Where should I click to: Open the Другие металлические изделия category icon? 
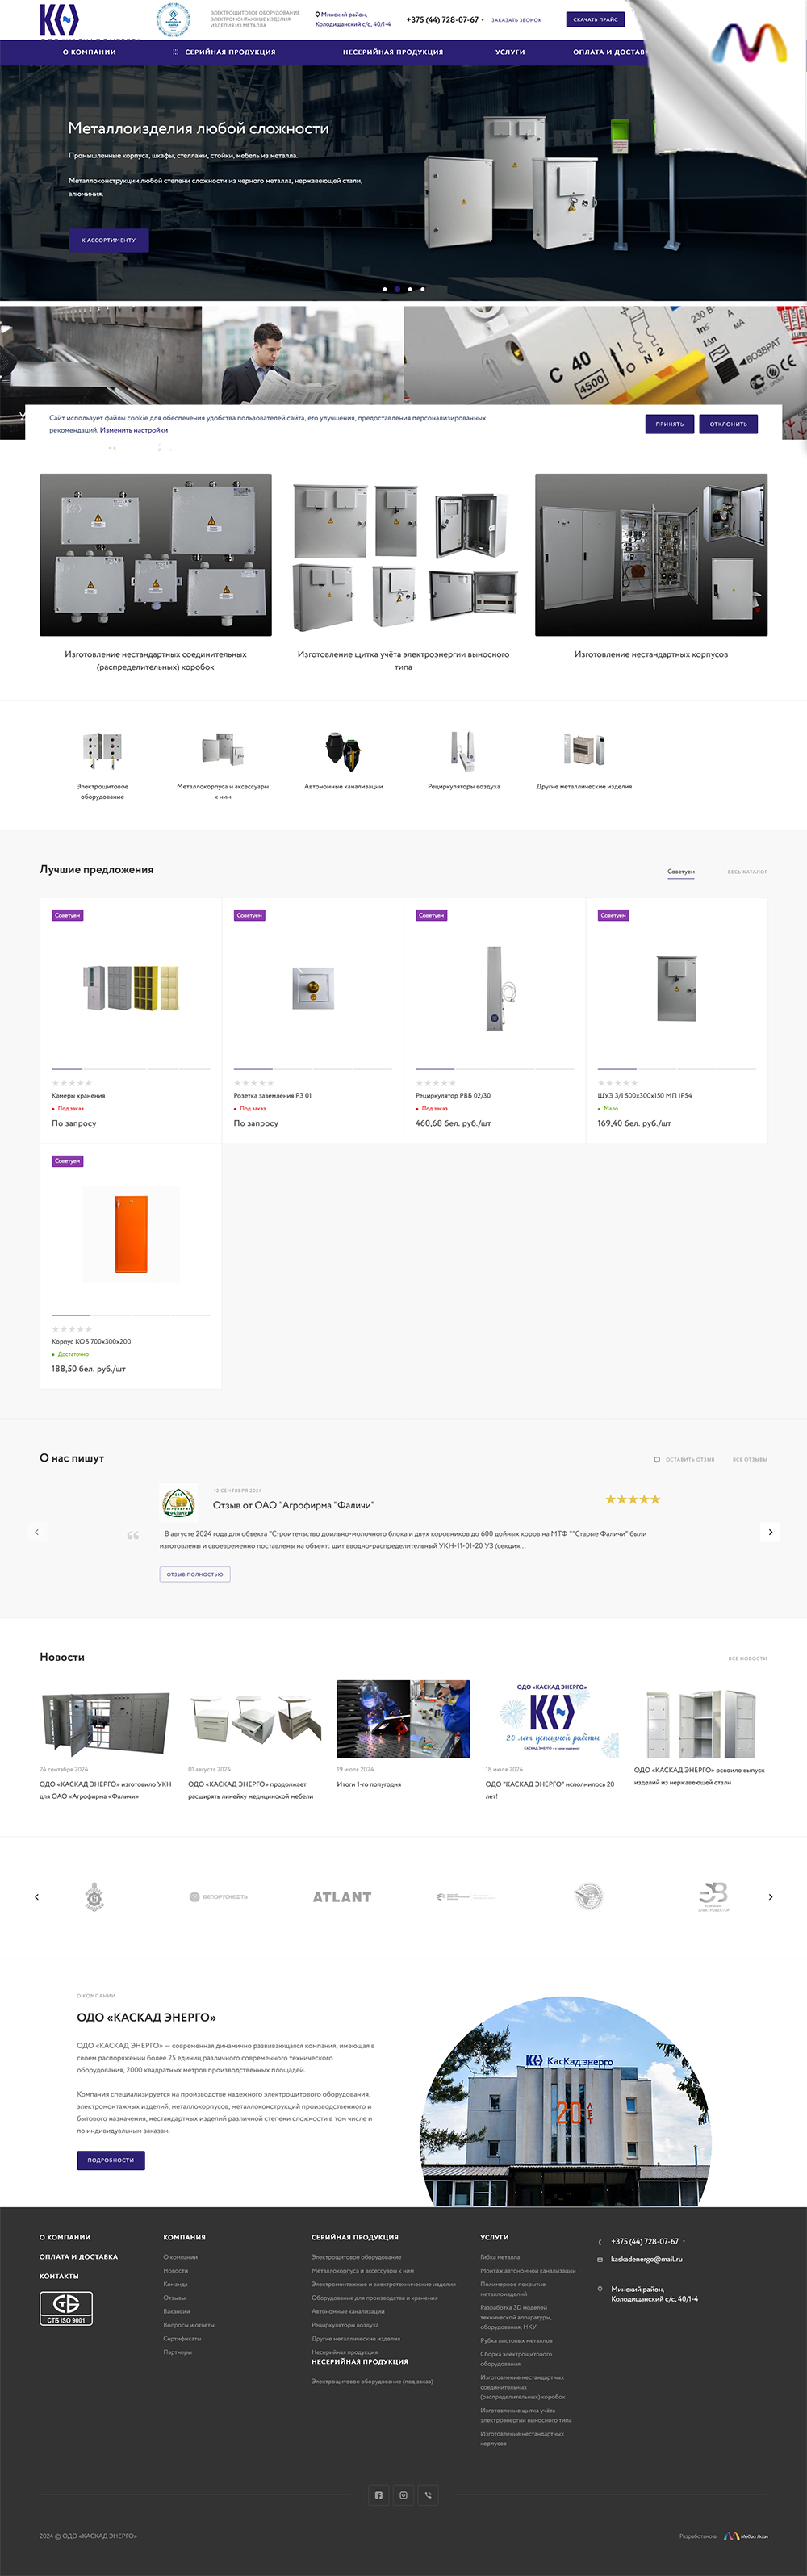coord(584,750)
